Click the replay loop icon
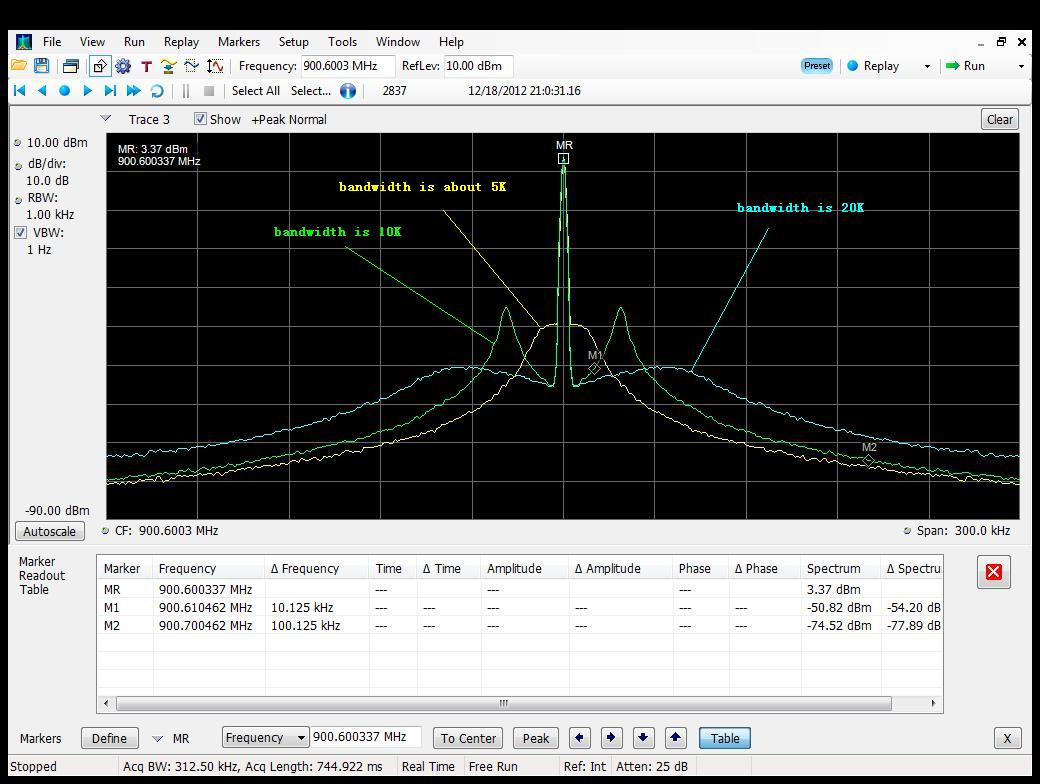 coord(157,91)
